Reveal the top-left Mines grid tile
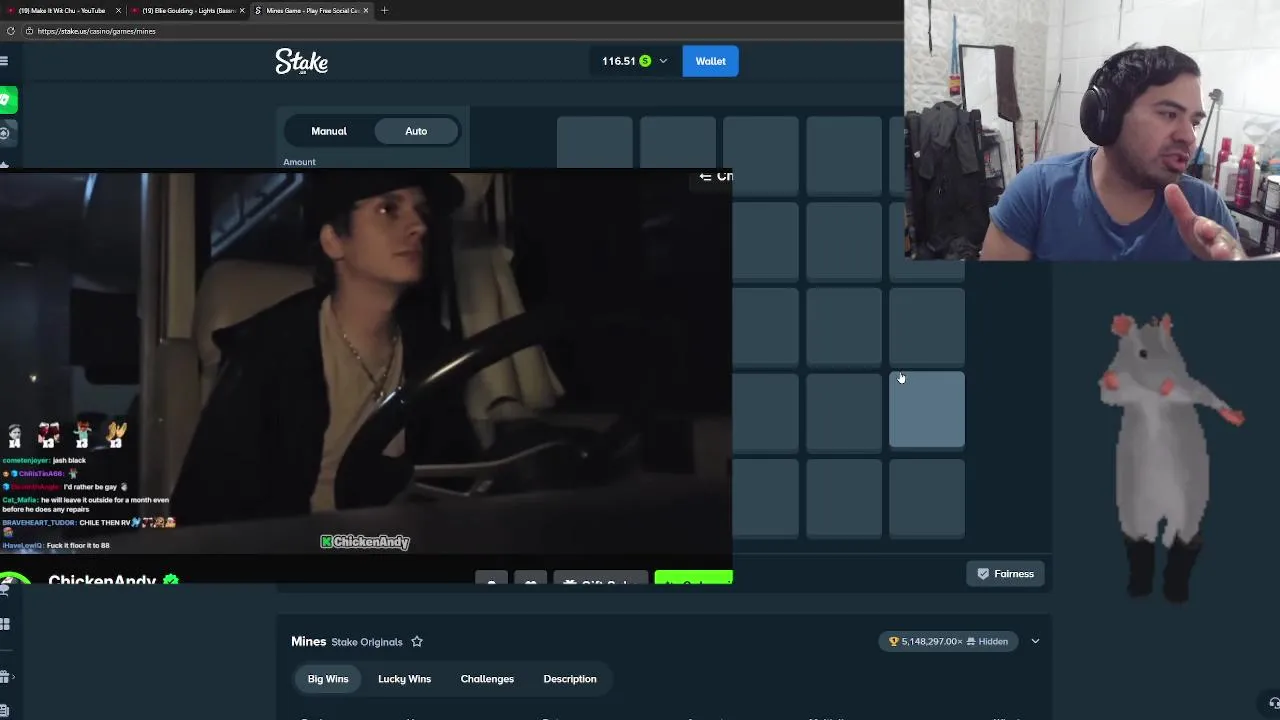 pyautogui.click(x=595, y=142)
